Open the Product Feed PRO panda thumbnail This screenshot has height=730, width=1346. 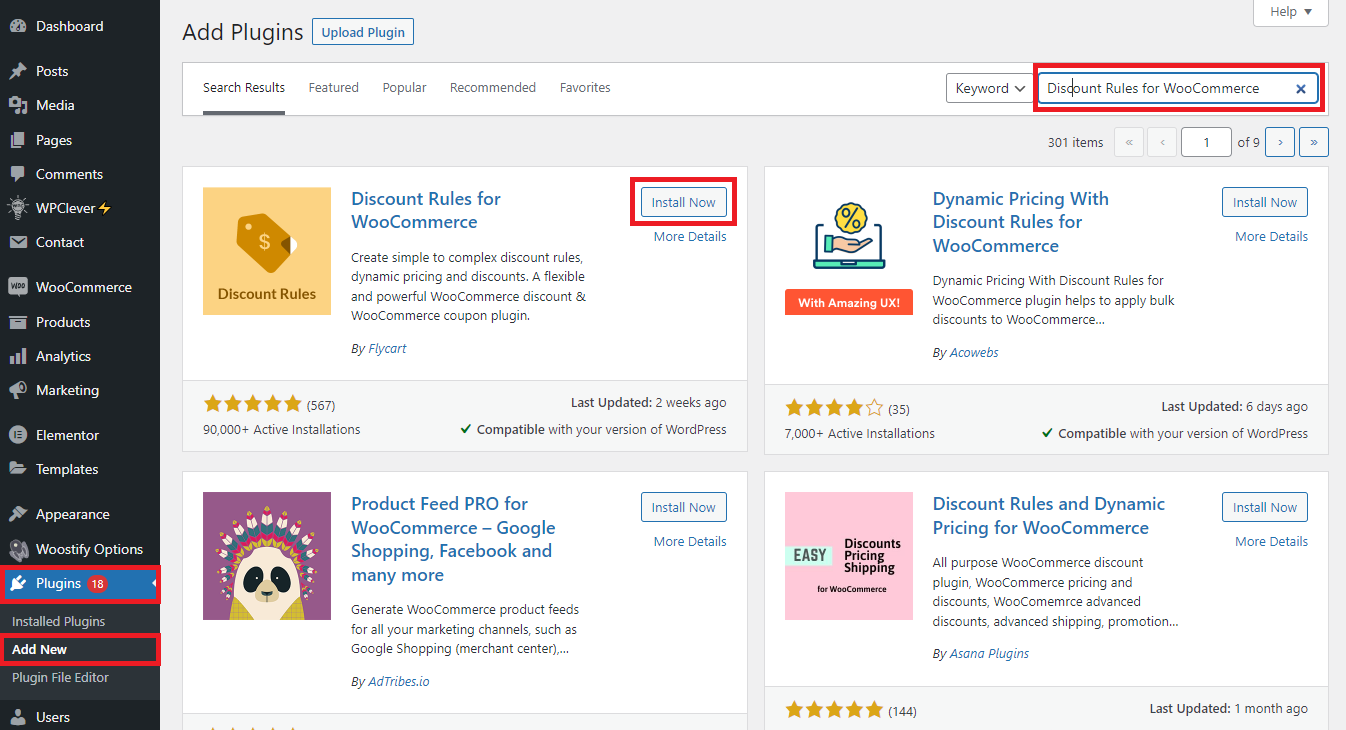tap(267, 556)
